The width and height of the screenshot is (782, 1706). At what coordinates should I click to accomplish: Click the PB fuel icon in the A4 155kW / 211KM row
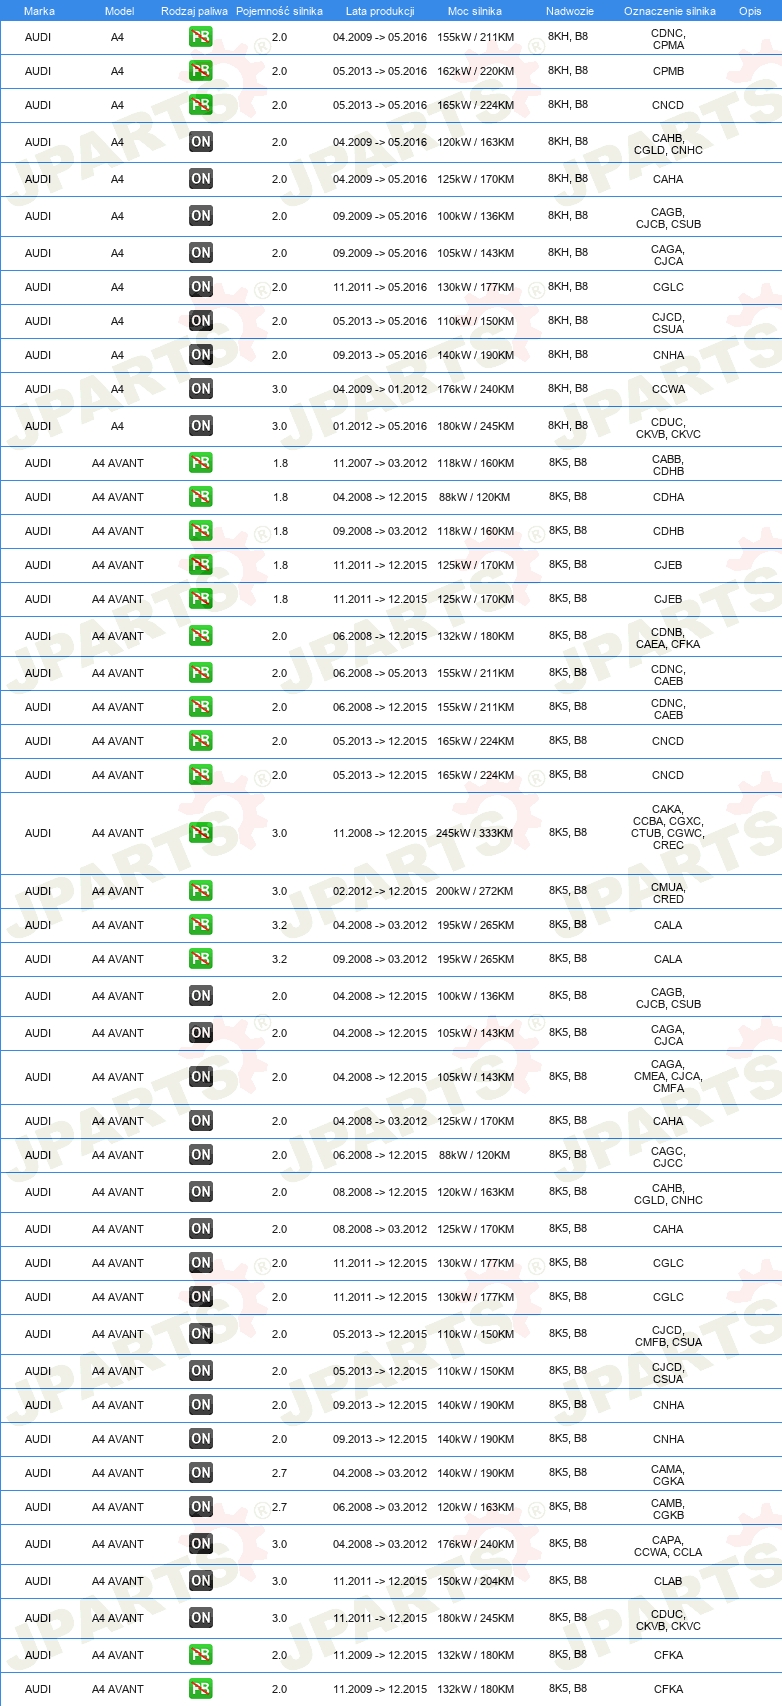201,37
